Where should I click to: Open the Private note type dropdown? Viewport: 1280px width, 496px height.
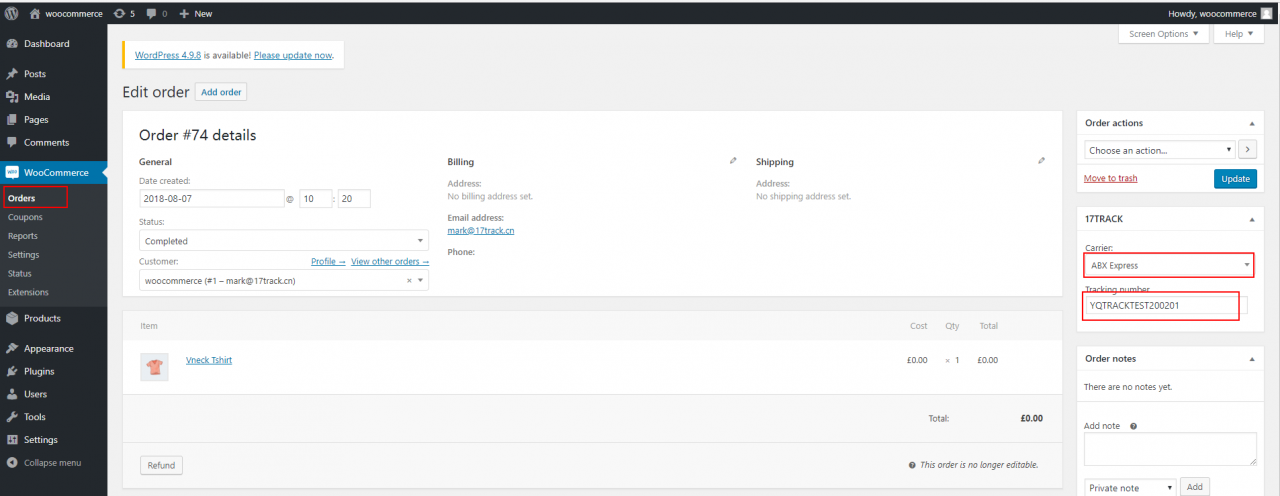pos(1130,488)
